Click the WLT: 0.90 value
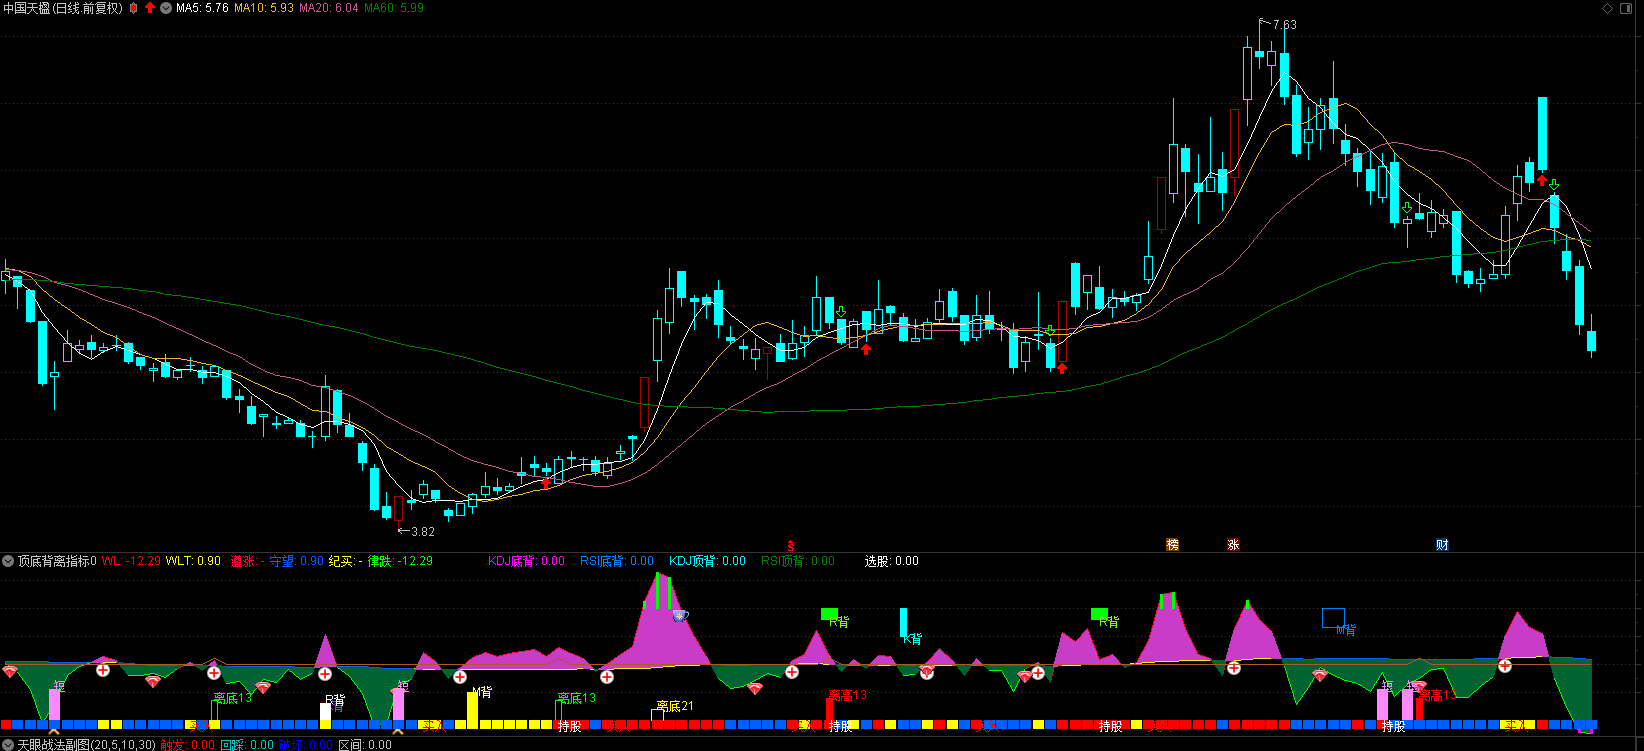 (193, 561)
